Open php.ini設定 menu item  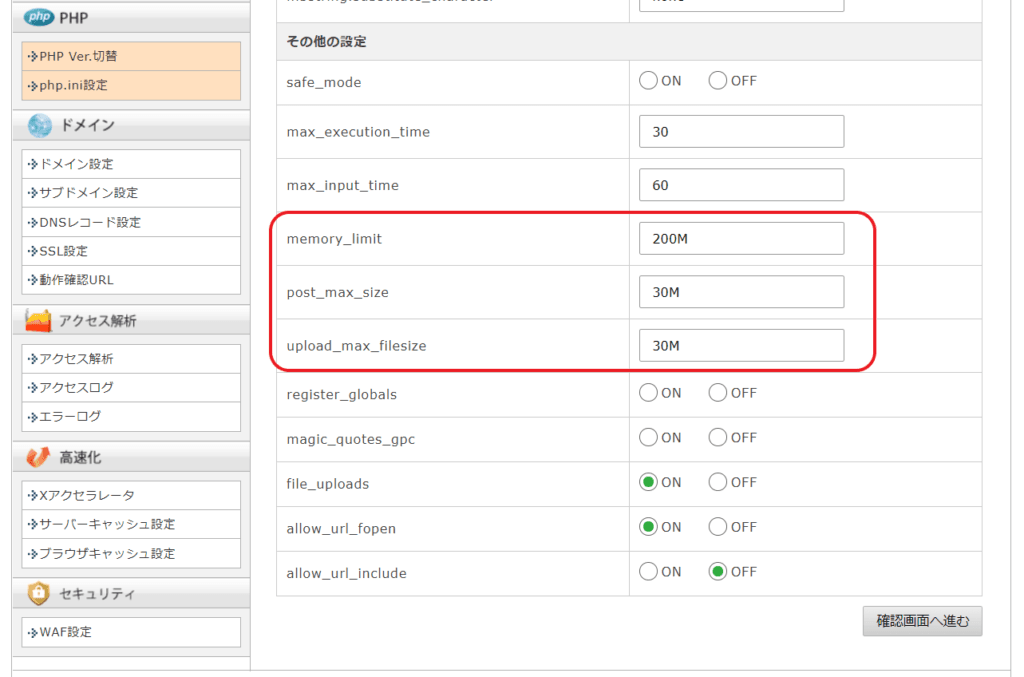(x=131, y=85)
